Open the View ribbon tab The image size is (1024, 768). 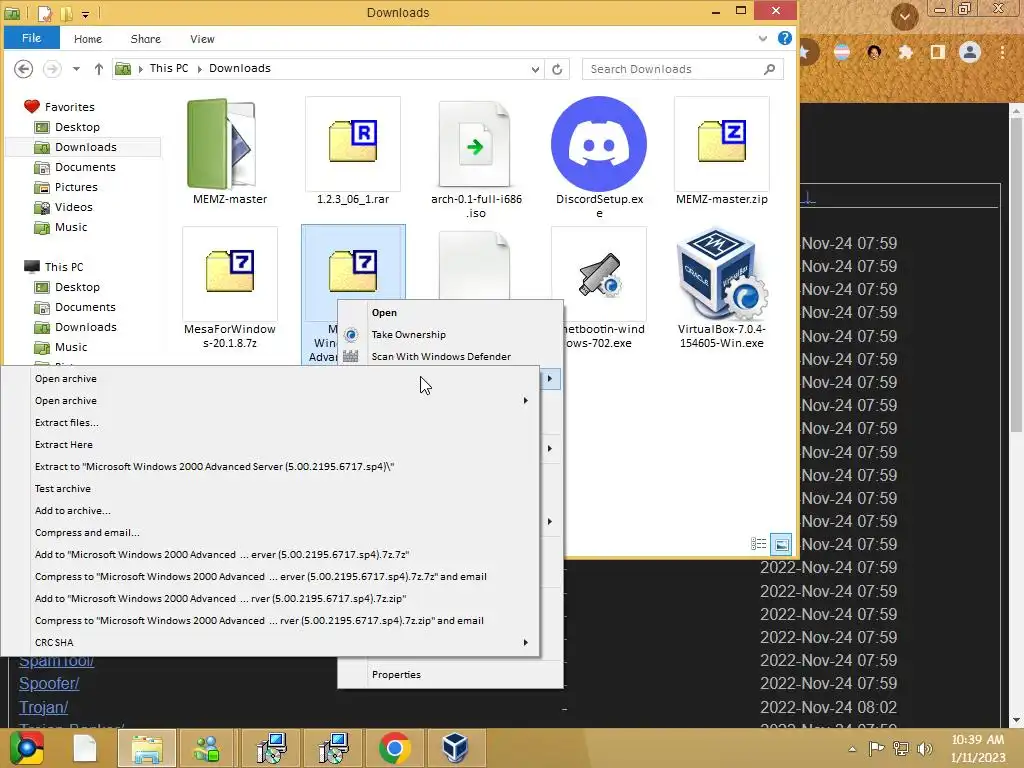click(x=202, y=39)
